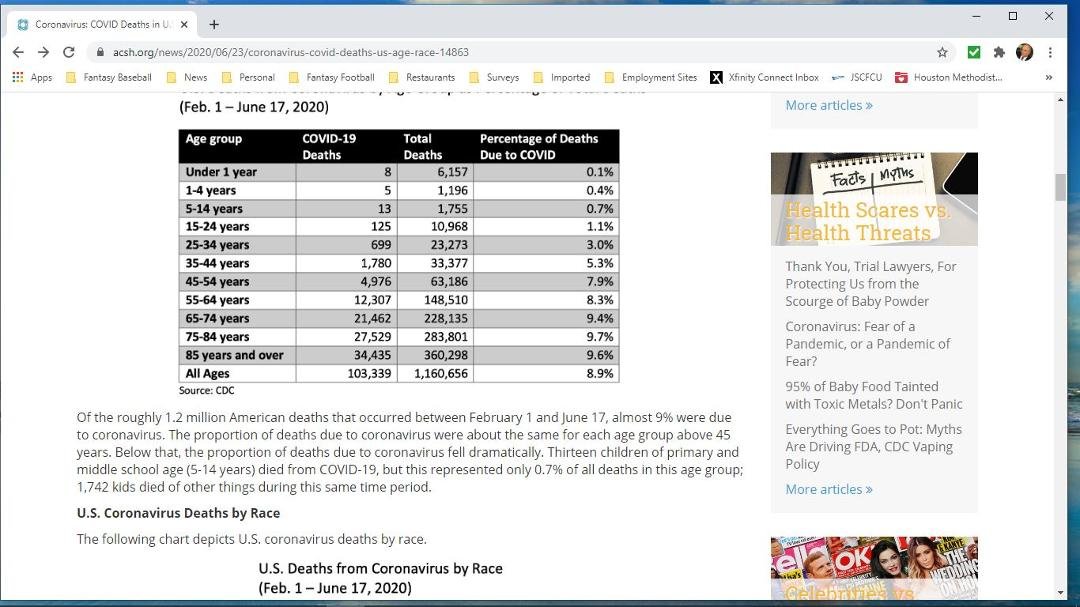The height and width of the screenshot is (607, 1080).
Task: Open a new browser tab
Action: [214, 25]
